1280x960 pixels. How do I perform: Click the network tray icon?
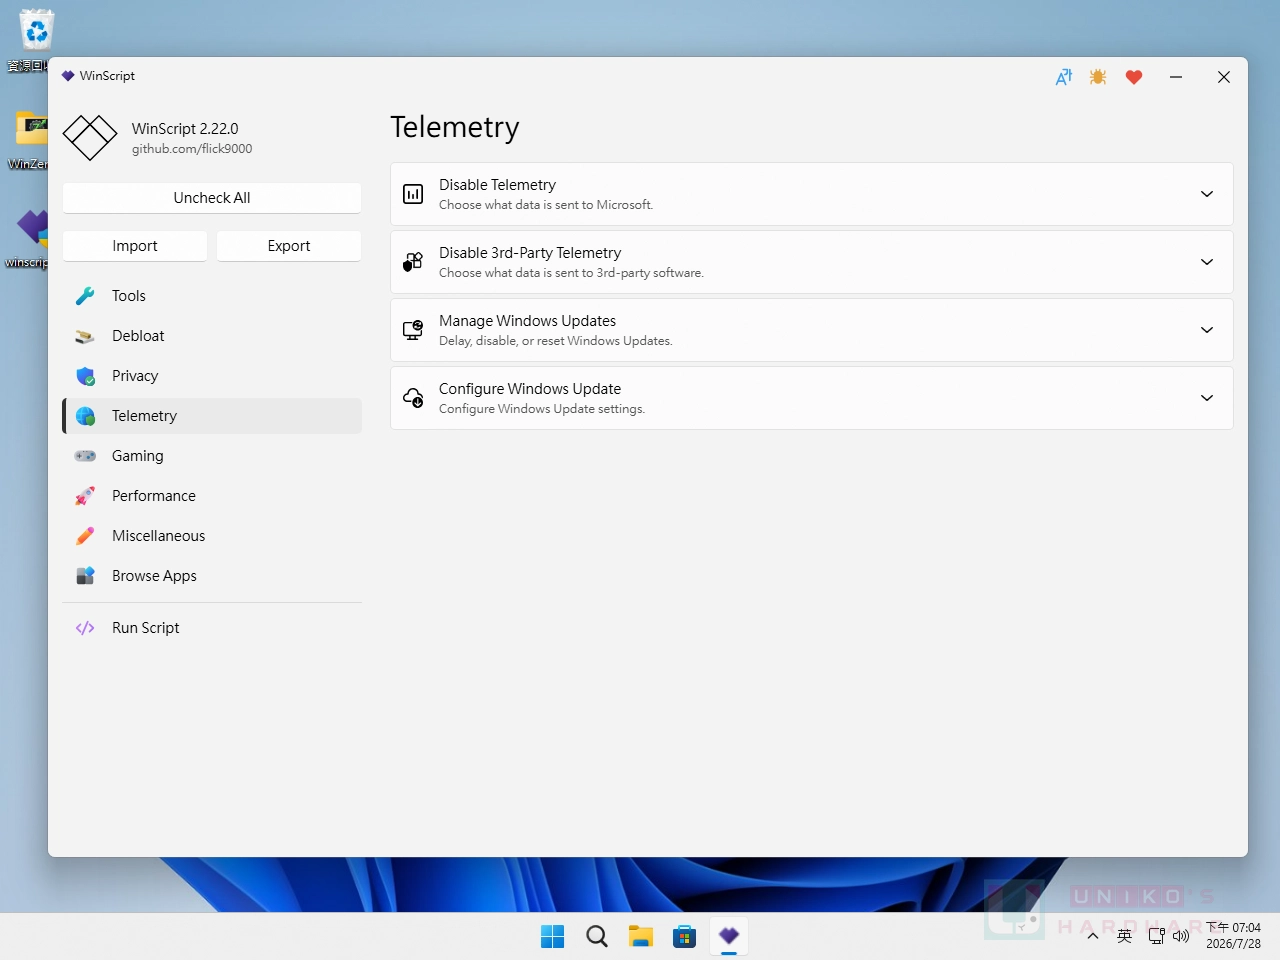pos(1157,936)
